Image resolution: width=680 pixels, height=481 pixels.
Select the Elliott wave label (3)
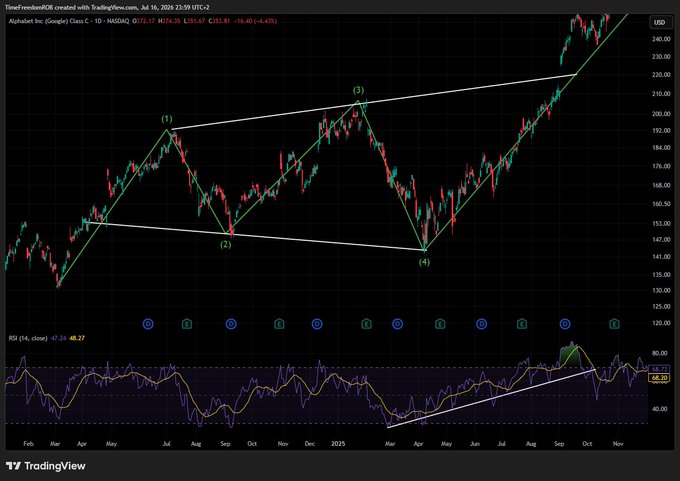click(x=358, y=90)
